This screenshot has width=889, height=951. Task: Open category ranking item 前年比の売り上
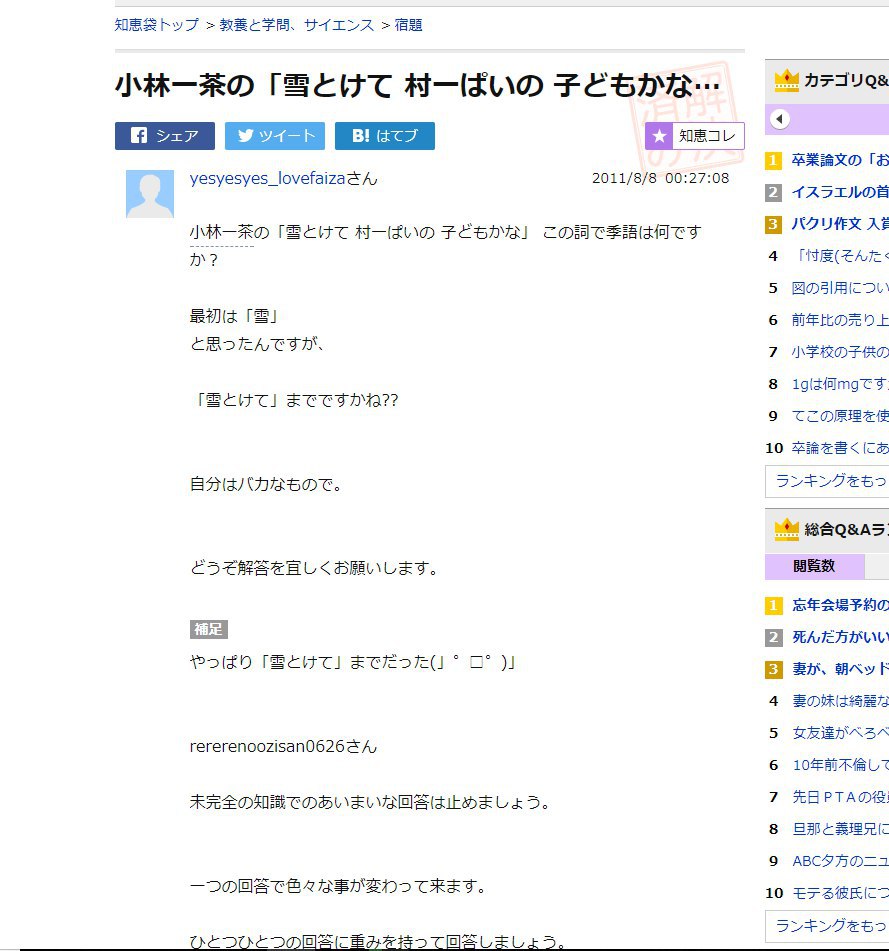840,320
